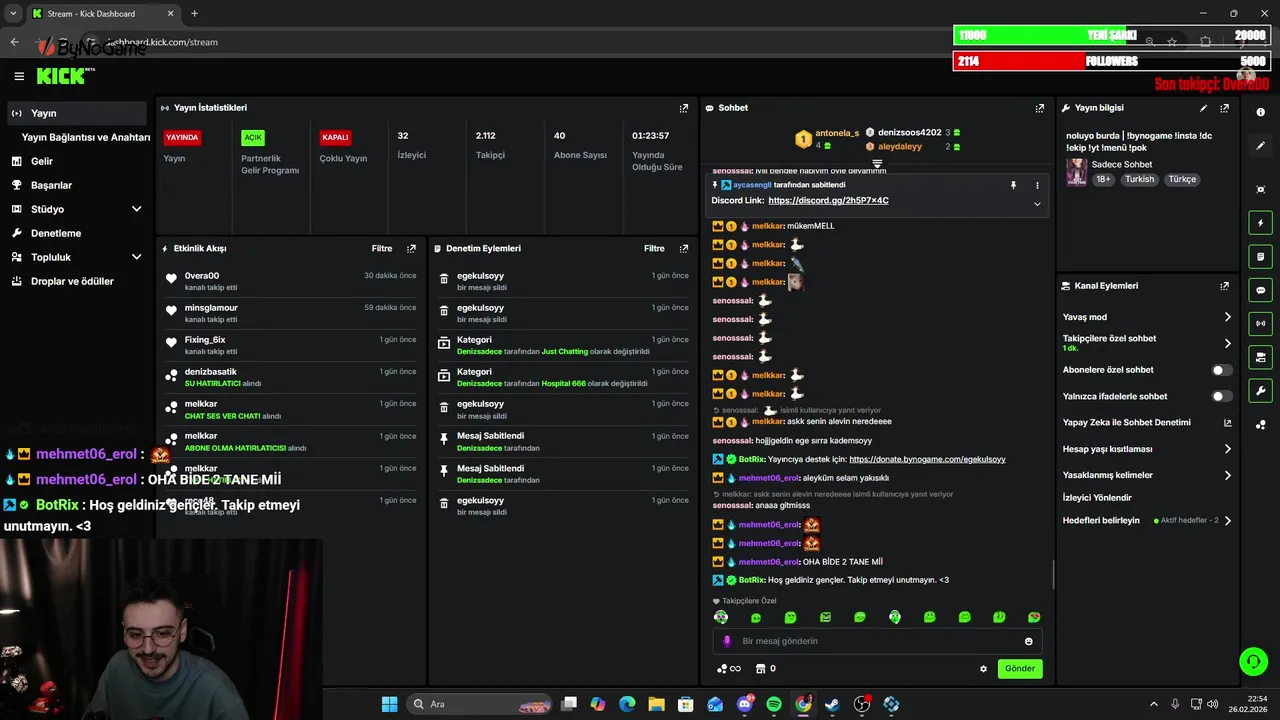Toggle the wrench widget in right sidebar
The height and width of the screenshot is (720, 1280).
pyautogui.click(x=1261, y=390)
